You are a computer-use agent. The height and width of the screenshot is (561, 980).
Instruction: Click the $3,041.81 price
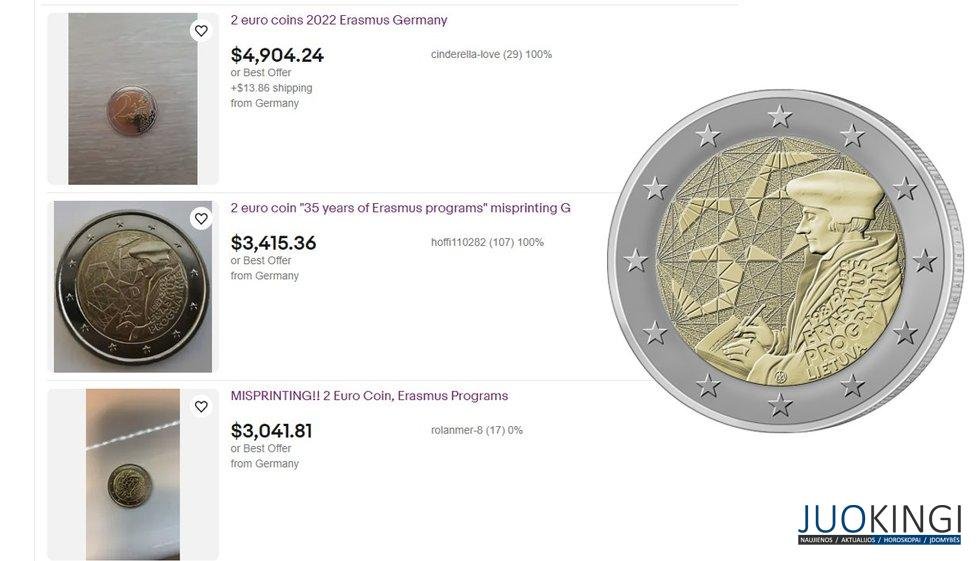271,431
